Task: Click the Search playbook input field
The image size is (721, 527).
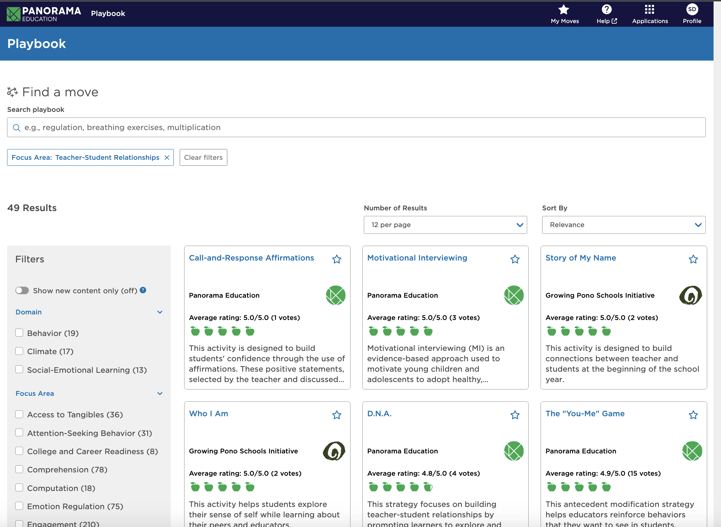Action: click(x=356, y=127)
